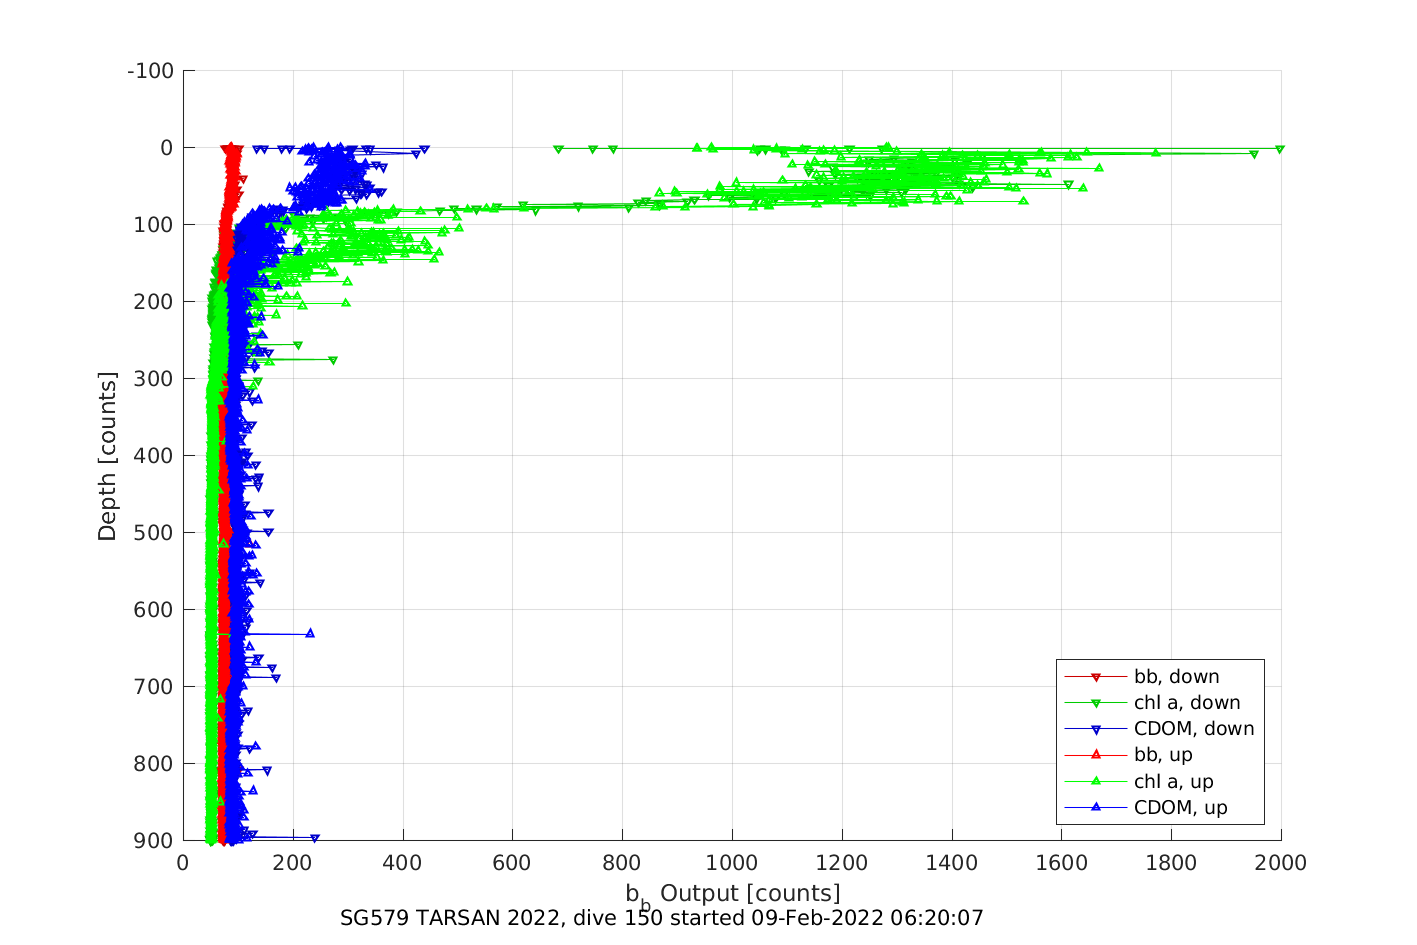Click the y-axis tick label 700
Viewport: 1417px width, 945px height.
[x=155, y=687]
